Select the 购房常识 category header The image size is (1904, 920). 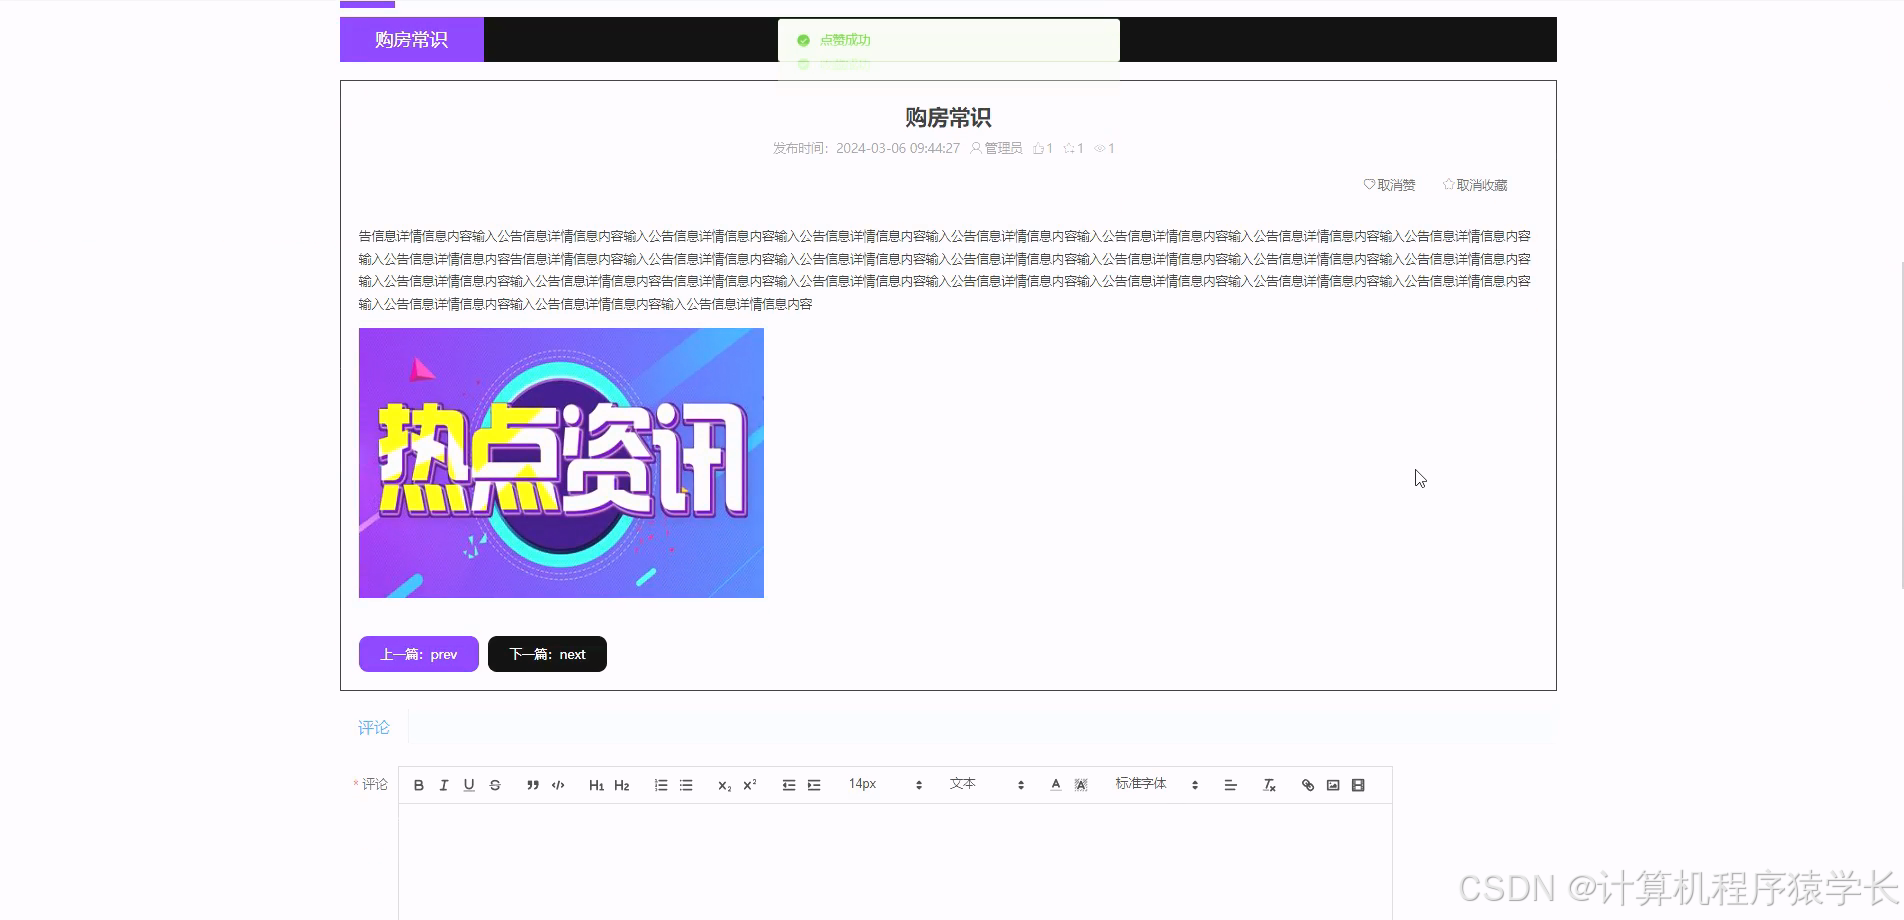pyautogui.click(x=411, y=39)
